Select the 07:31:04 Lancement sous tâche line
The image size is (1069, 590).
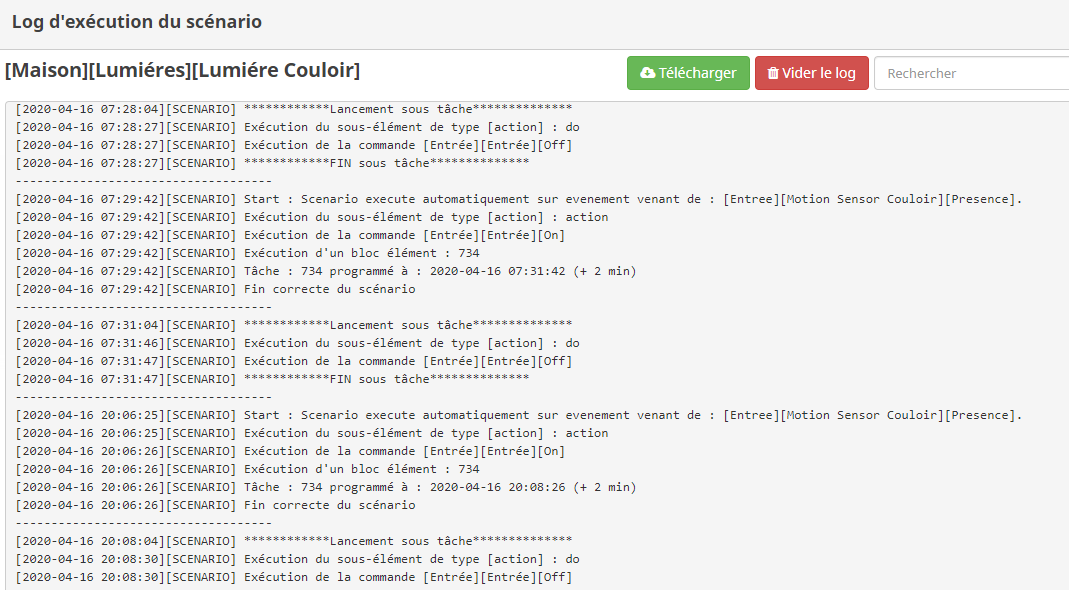tap(294, 325)
